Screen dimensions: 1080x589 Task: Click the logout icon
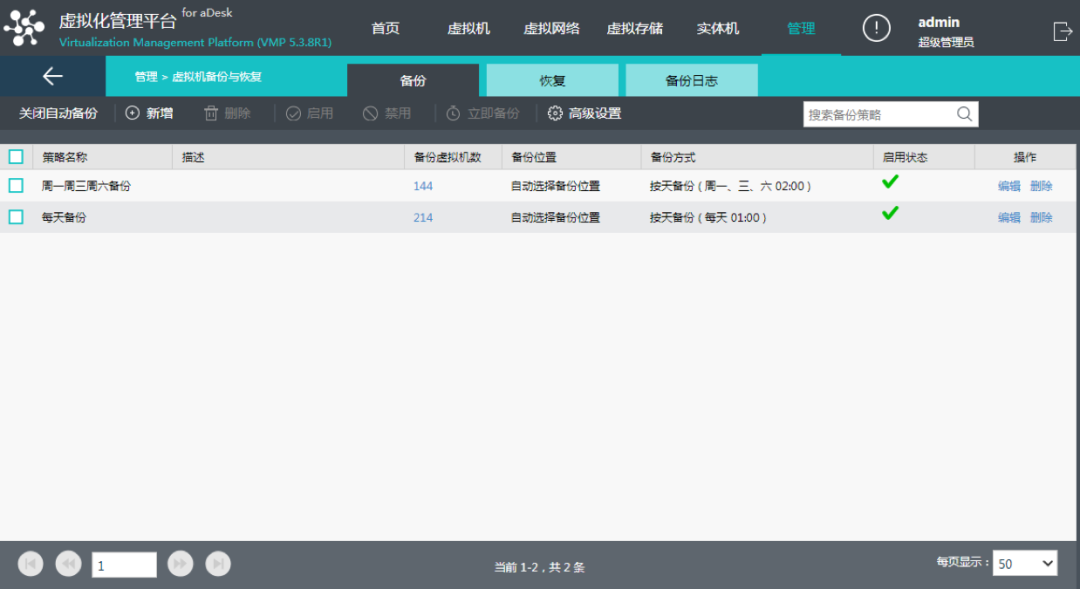1062,31
